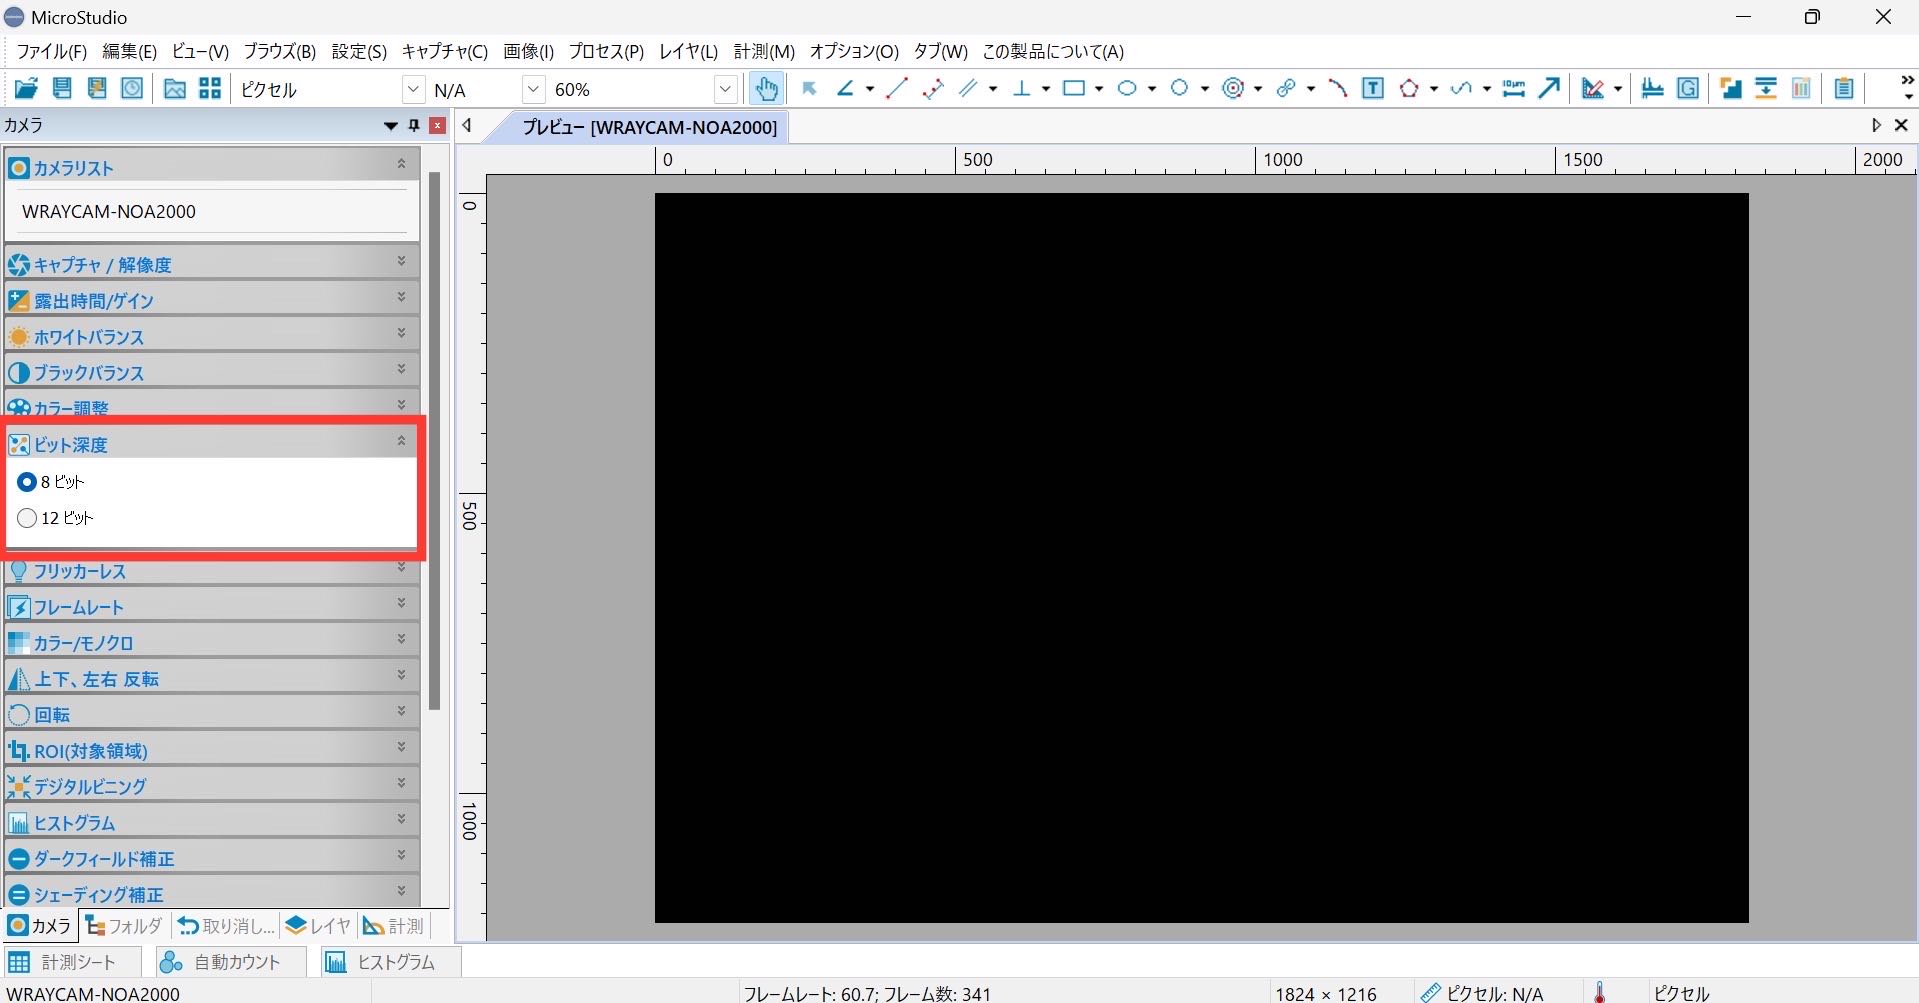Select the 8 ビット radio button
Screen dimensions: 1919x1003
tap(27, 482)
